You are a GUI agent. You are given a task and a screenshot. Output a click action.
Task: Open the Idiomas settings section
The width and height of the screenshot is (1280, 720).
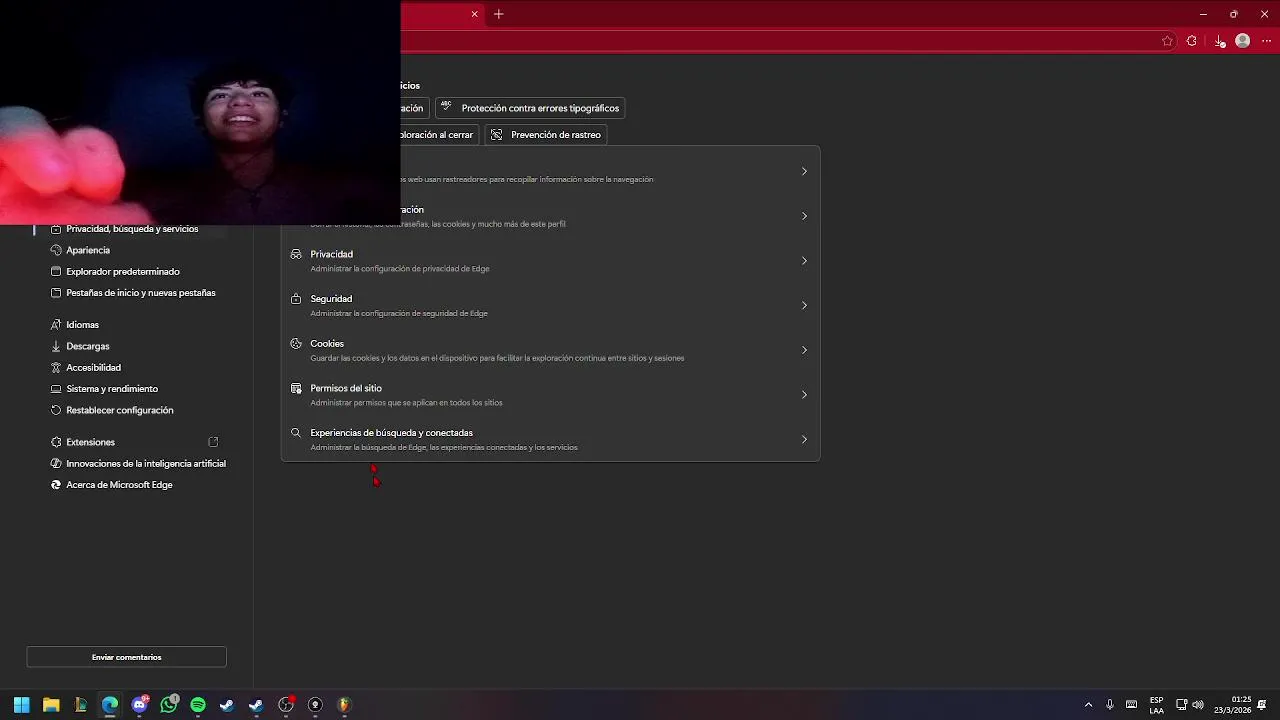pos(82,325)
